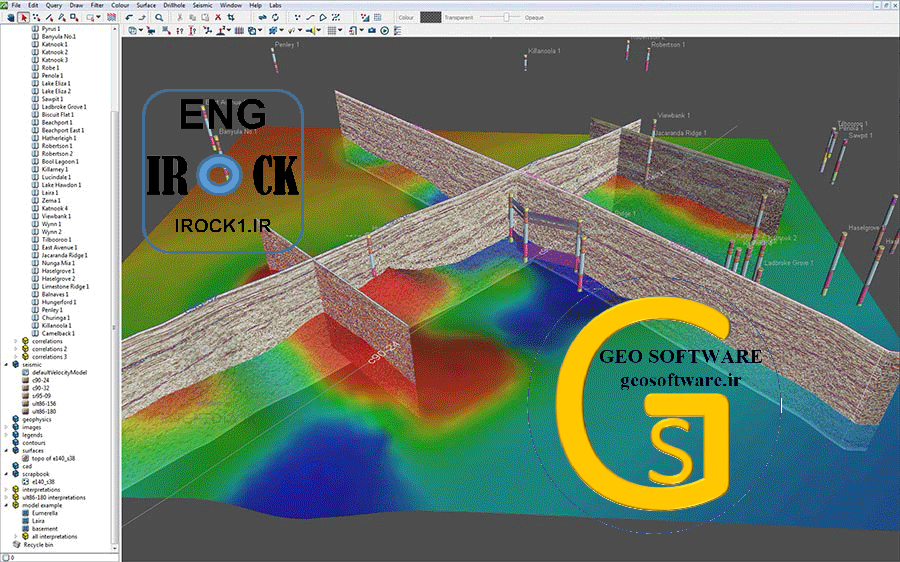This screenshot has height=562, width=900.
Task: Select the Ladbroke Grove 1 well
Action: pos(64,107)
